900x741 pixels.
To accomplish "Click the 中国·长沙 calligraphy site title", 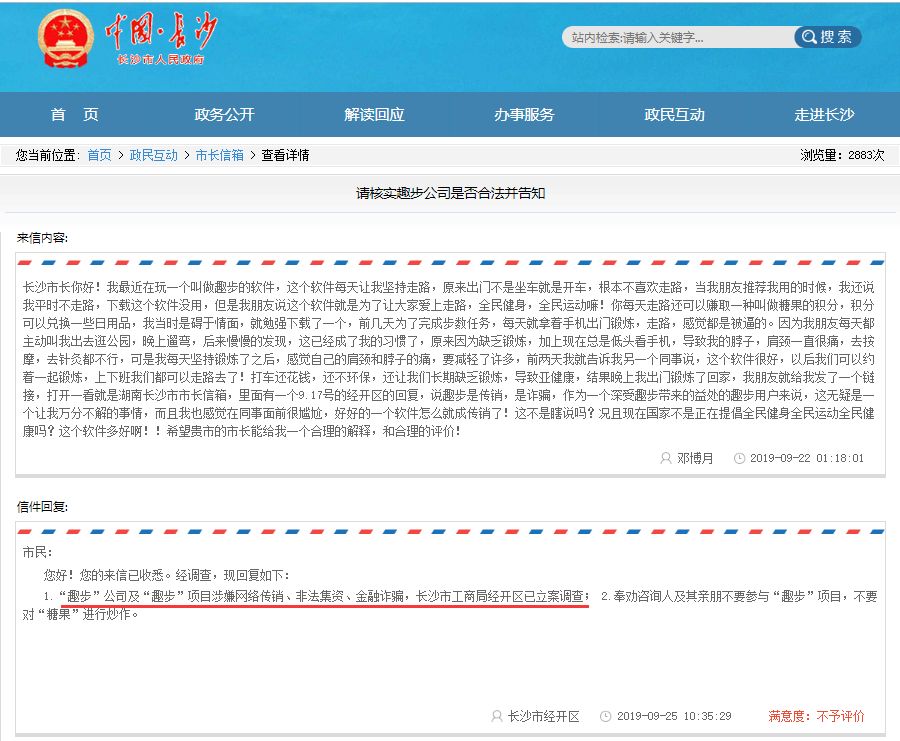I will (161, 30).
